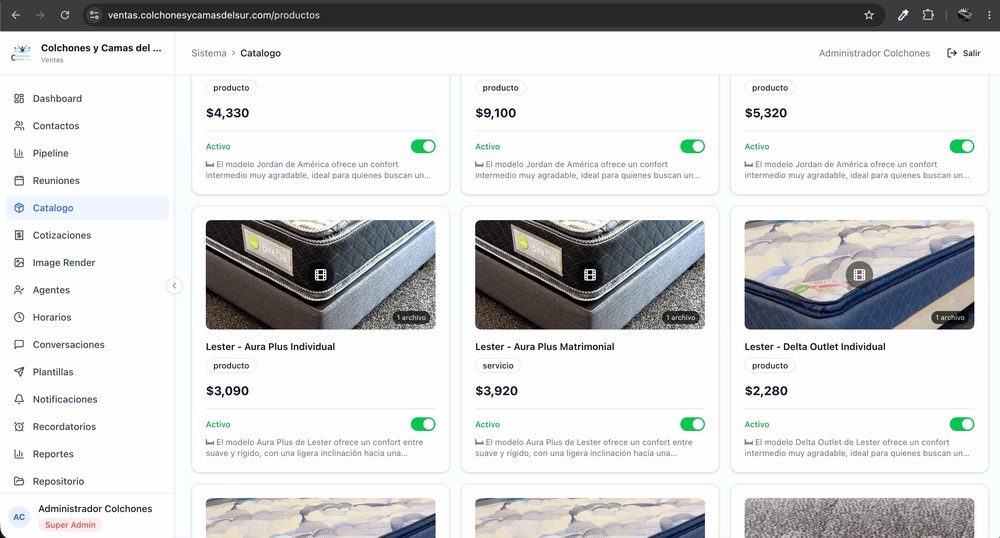Go to Pipeline section
Screen dimensions: 1000x538
coord(87,154)
